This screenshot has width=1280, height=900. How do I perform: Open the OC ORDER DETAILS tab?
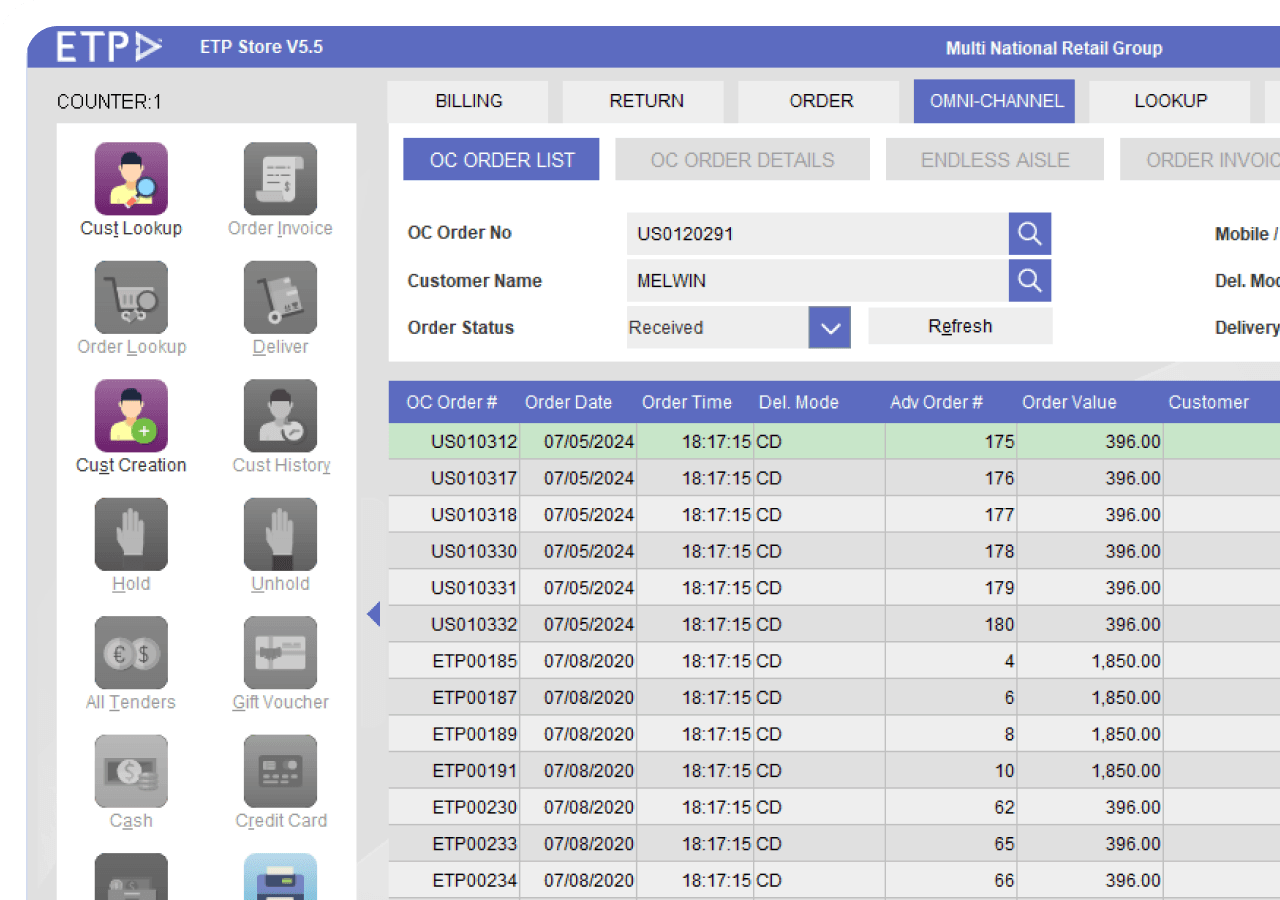742,160
